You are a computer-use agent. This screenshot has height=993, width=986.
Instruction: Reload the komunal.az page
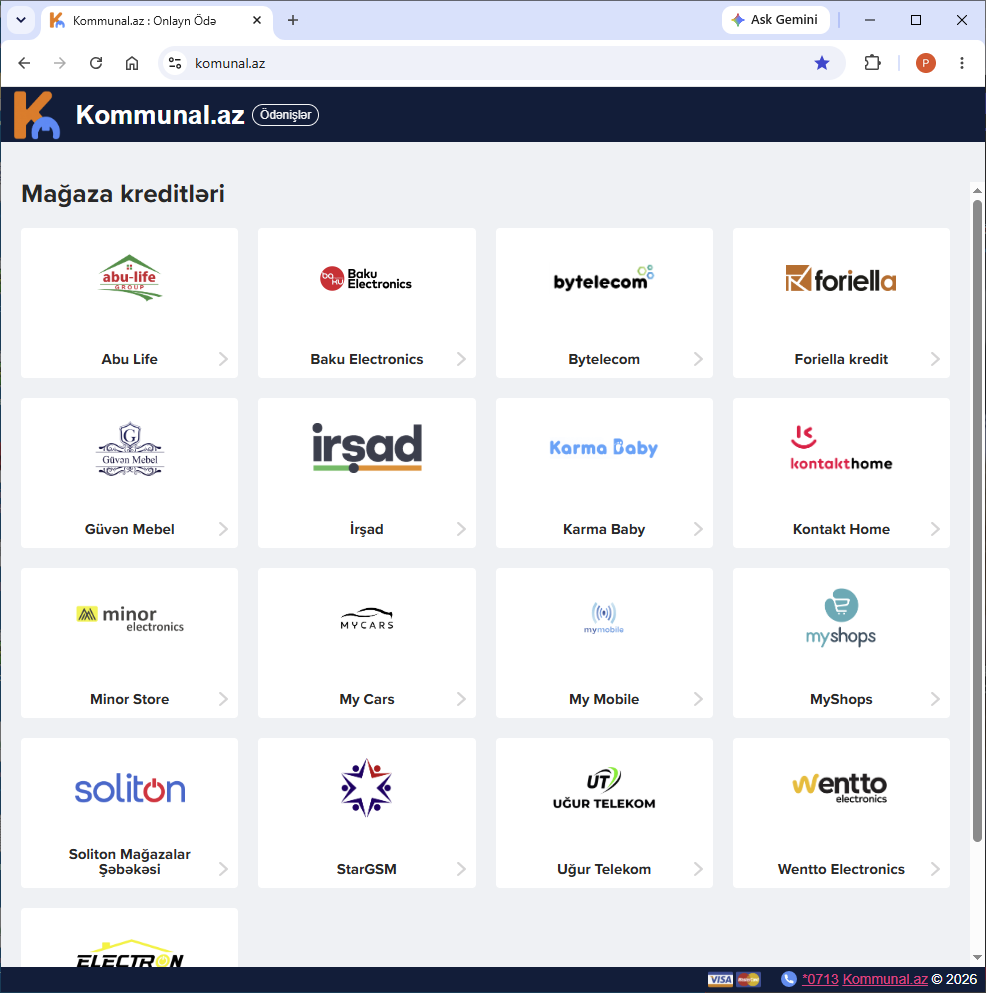tap(96, 63)
